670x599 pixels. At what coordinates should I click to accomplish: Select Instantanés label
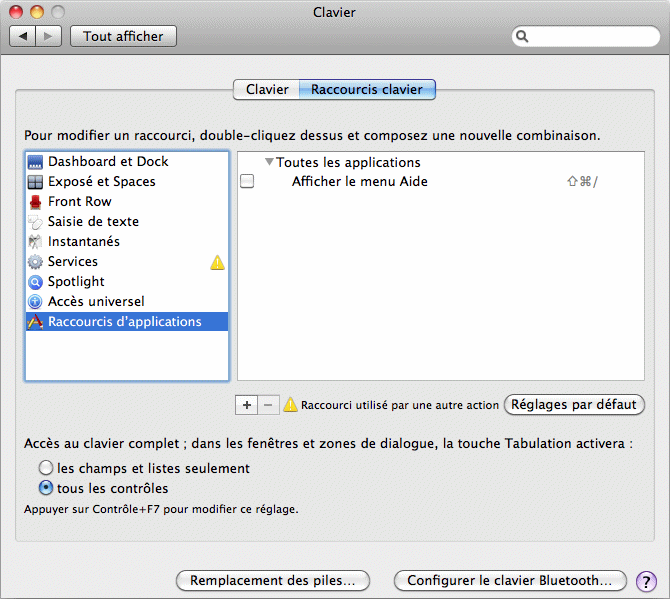[84, 241]
